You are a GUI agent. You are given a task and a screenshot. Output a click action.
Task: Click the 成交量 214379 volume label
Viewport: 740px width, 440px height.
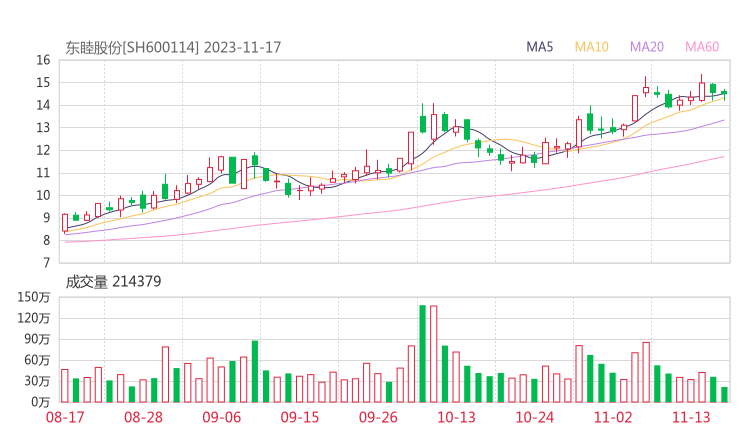[113, 282]
